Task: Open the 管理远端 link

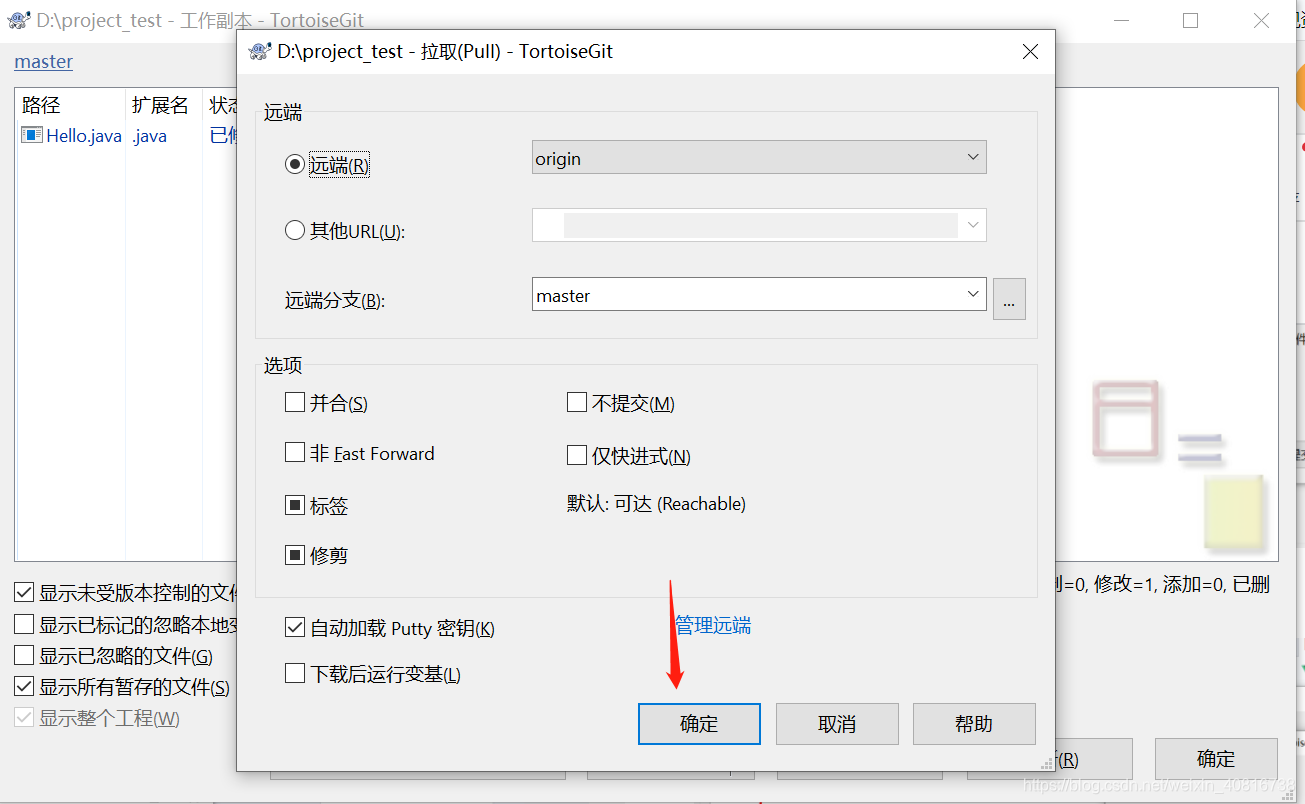Action: tap(712, 625)
